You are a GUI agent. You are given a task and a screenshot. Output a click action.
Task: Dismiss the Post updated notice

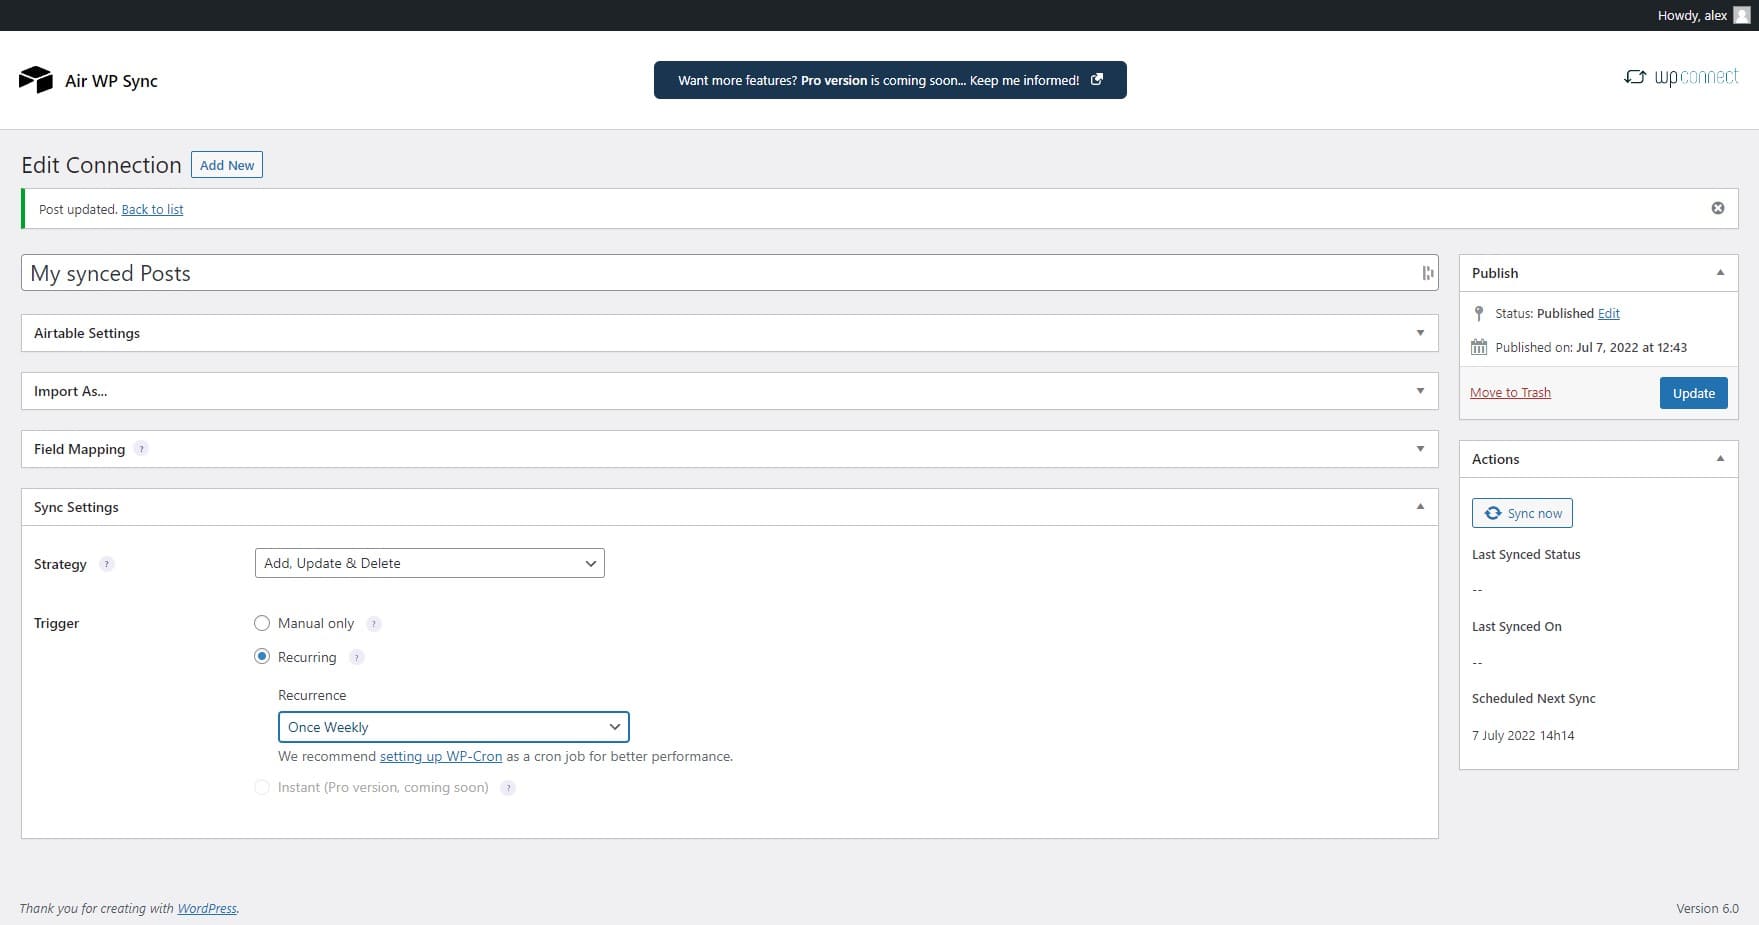point(1718,208)
